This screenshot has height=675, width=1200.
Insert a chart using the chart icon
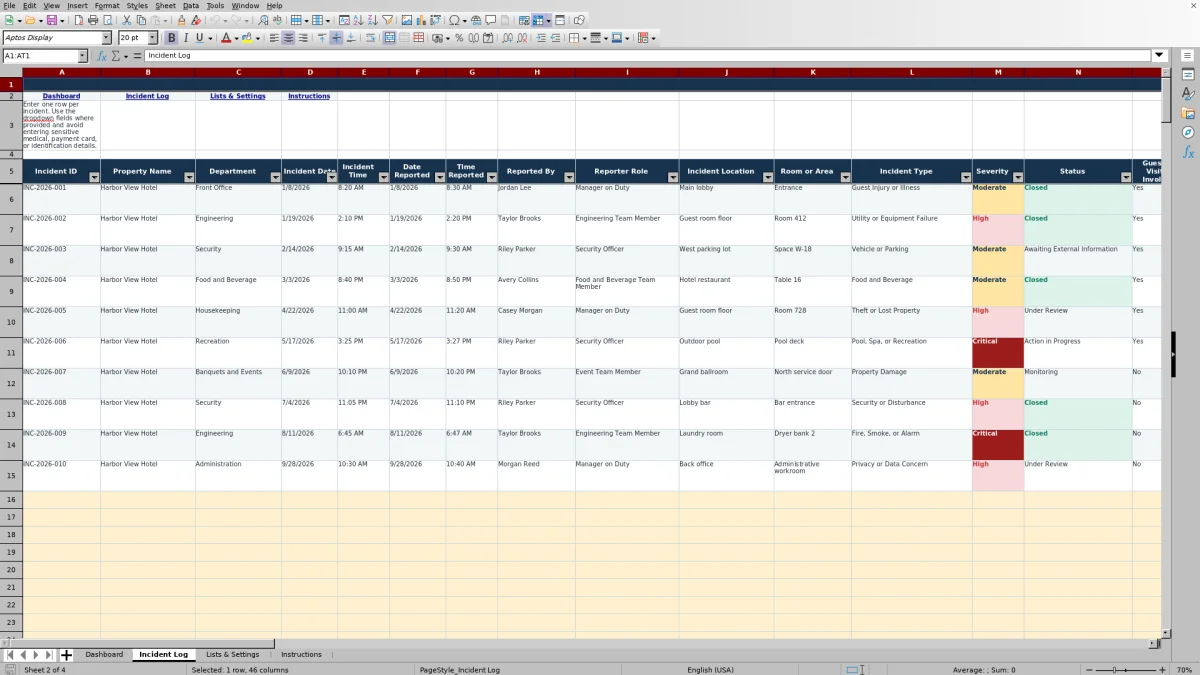[x=421, y=20]
